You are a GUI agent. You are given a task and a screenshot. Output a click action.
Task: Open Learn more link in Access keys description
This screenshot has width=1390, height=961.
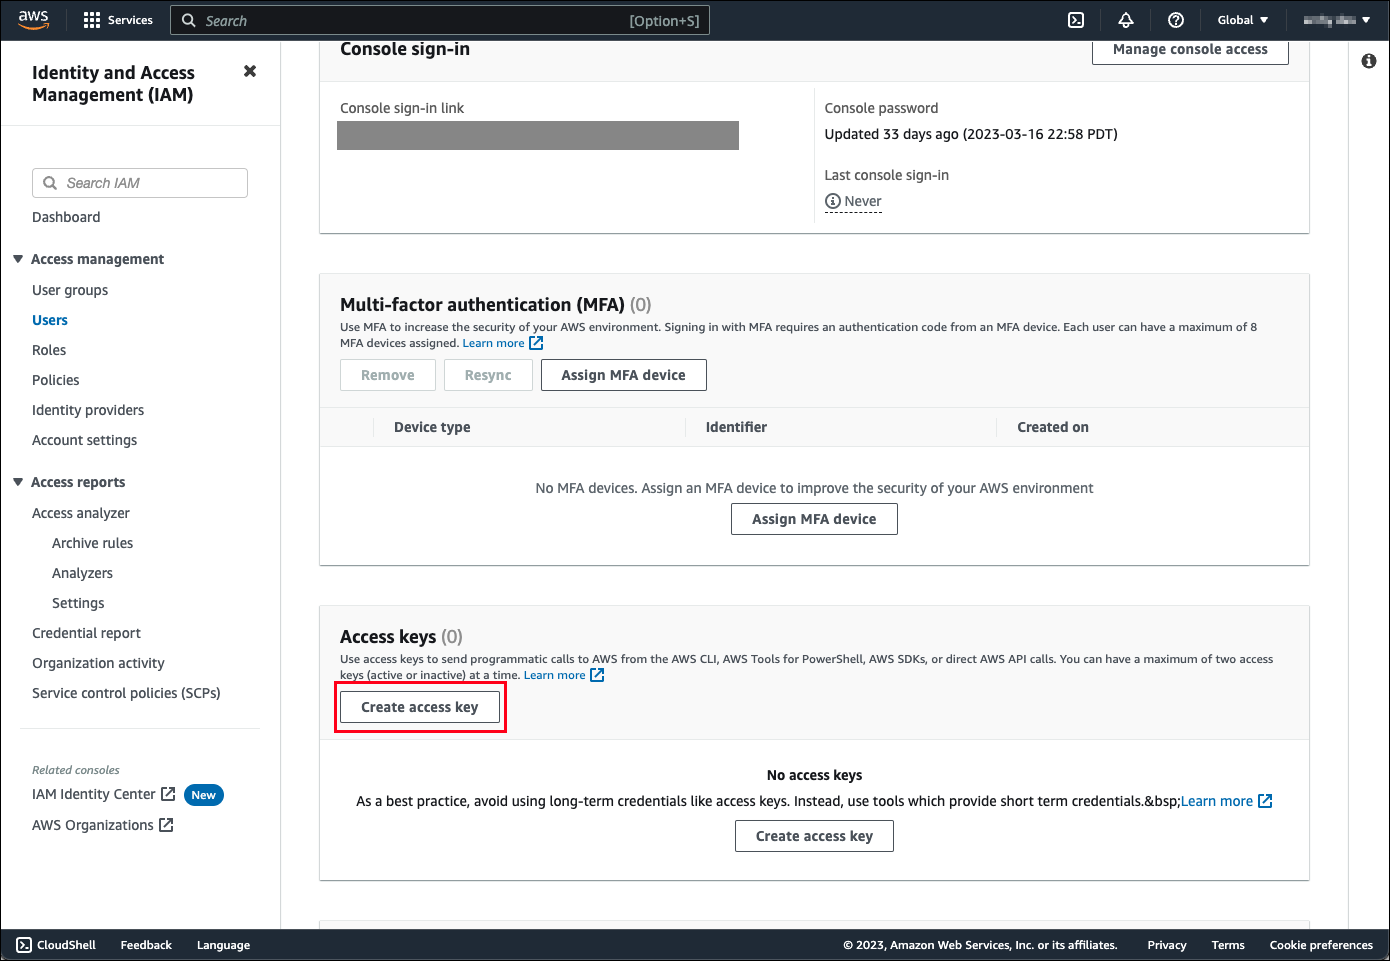554,675
